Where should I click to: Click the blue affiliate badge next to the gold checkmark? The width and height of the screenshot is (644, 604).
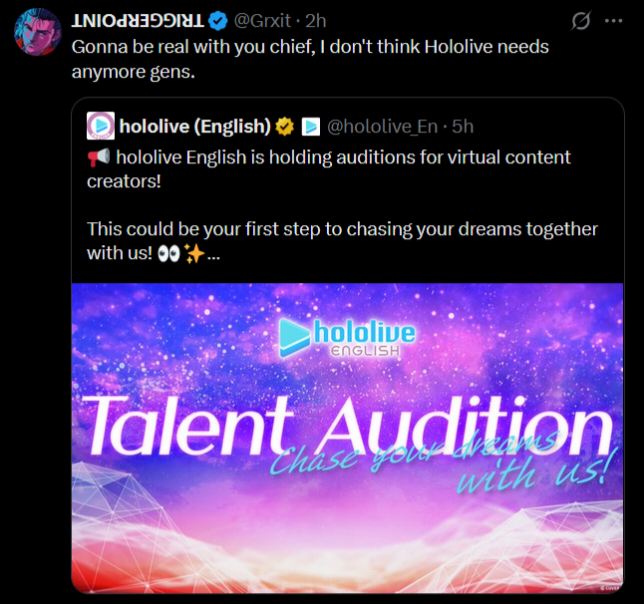pyautogui.click(x=310, y=126)
